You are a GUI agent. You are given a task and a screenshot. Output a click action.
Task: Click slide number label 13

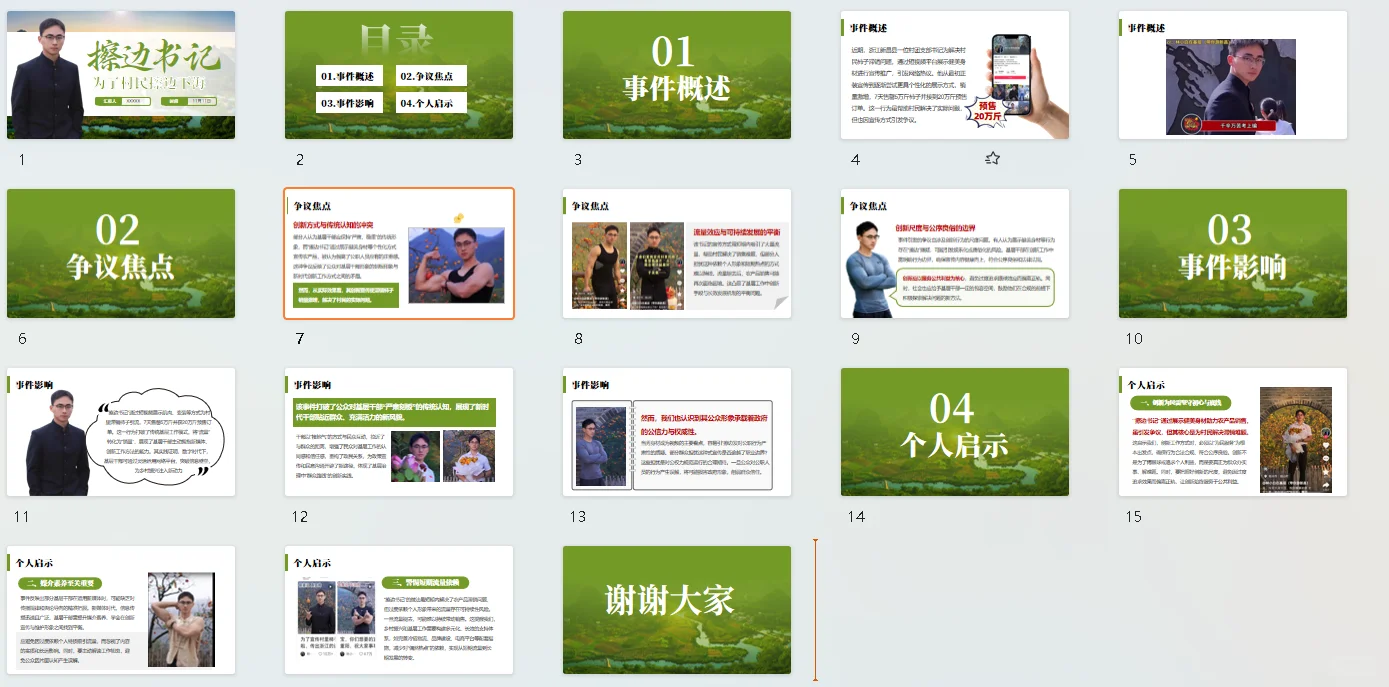[x=578, y=517]
